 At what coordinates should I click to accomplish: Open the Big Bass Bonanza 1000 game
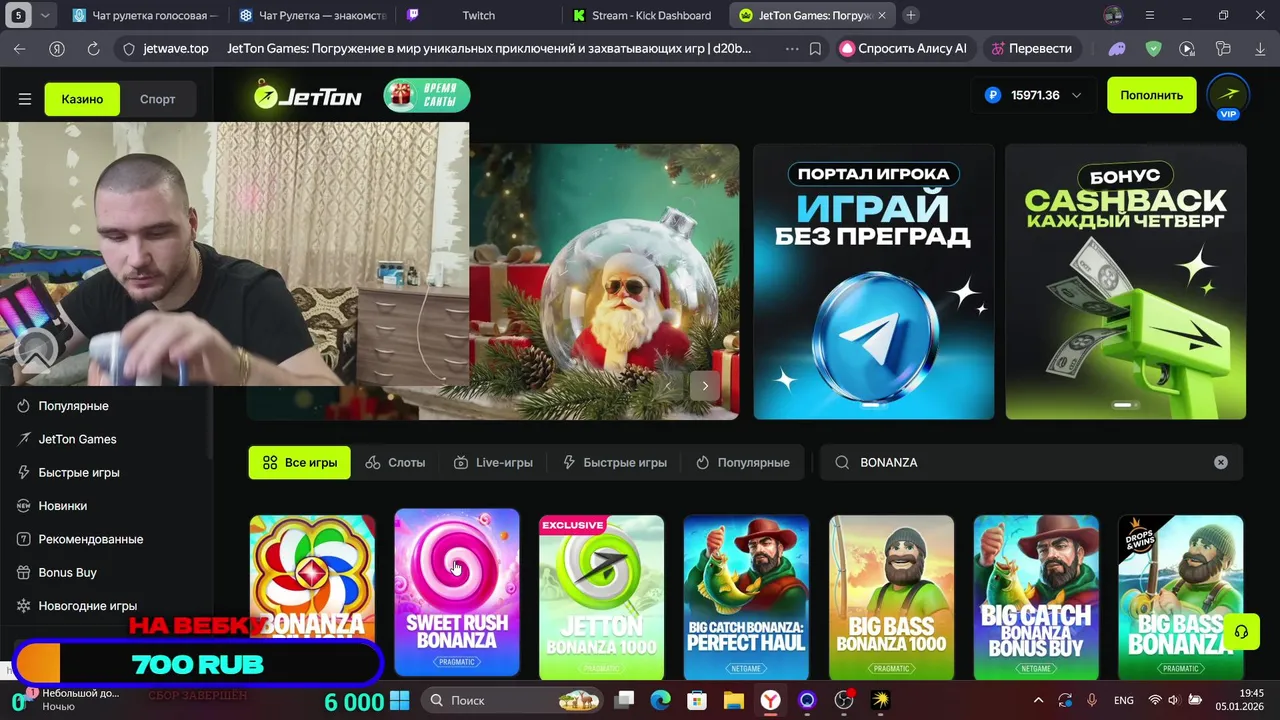click(x=891, y=597)
